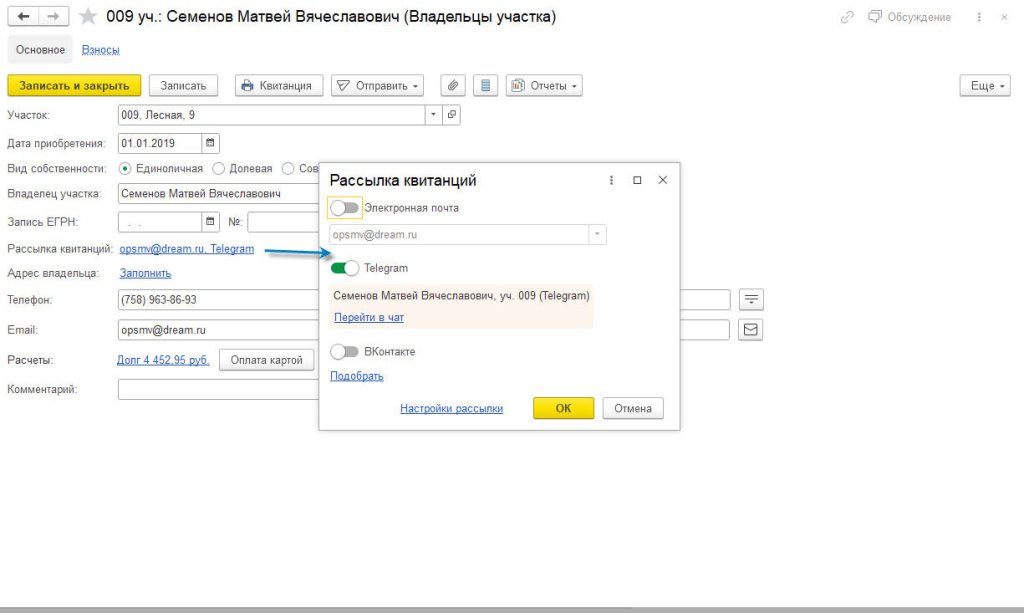Image resolution: width=1024 pixels, height=613 pixels.
Task: Select the Долевая ownership radio button
Action: (x=219, y=169)
